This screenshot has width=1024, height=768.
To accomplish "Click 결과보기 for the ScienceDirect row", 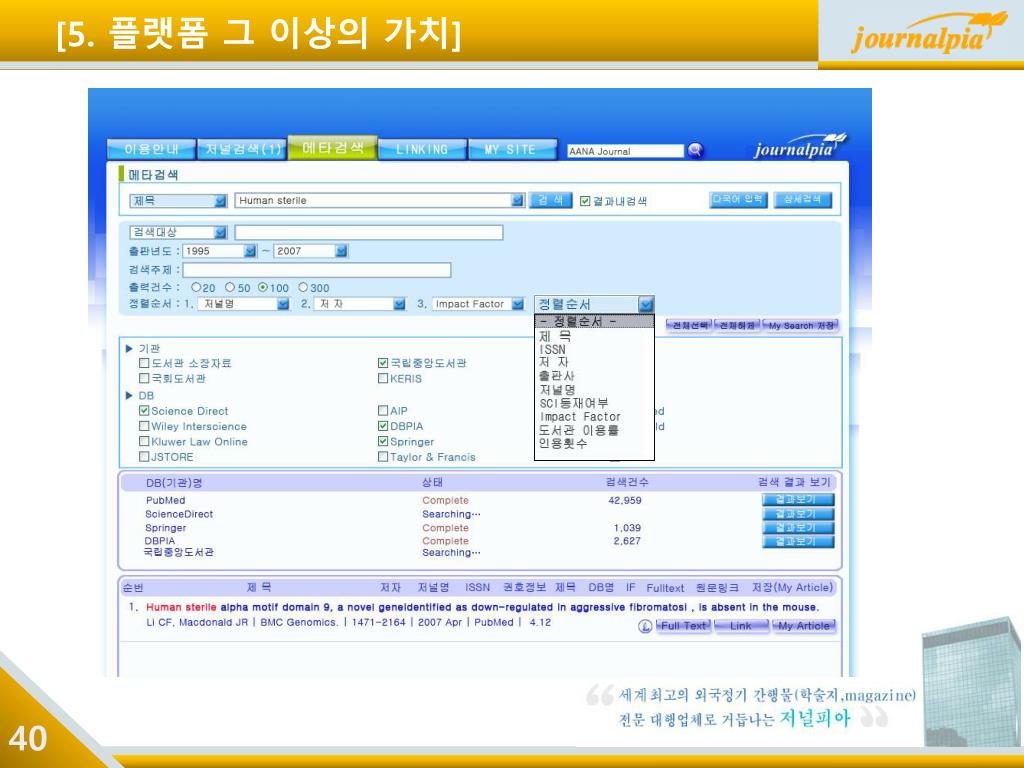I will pyautogui.click(x=798, y=514).
